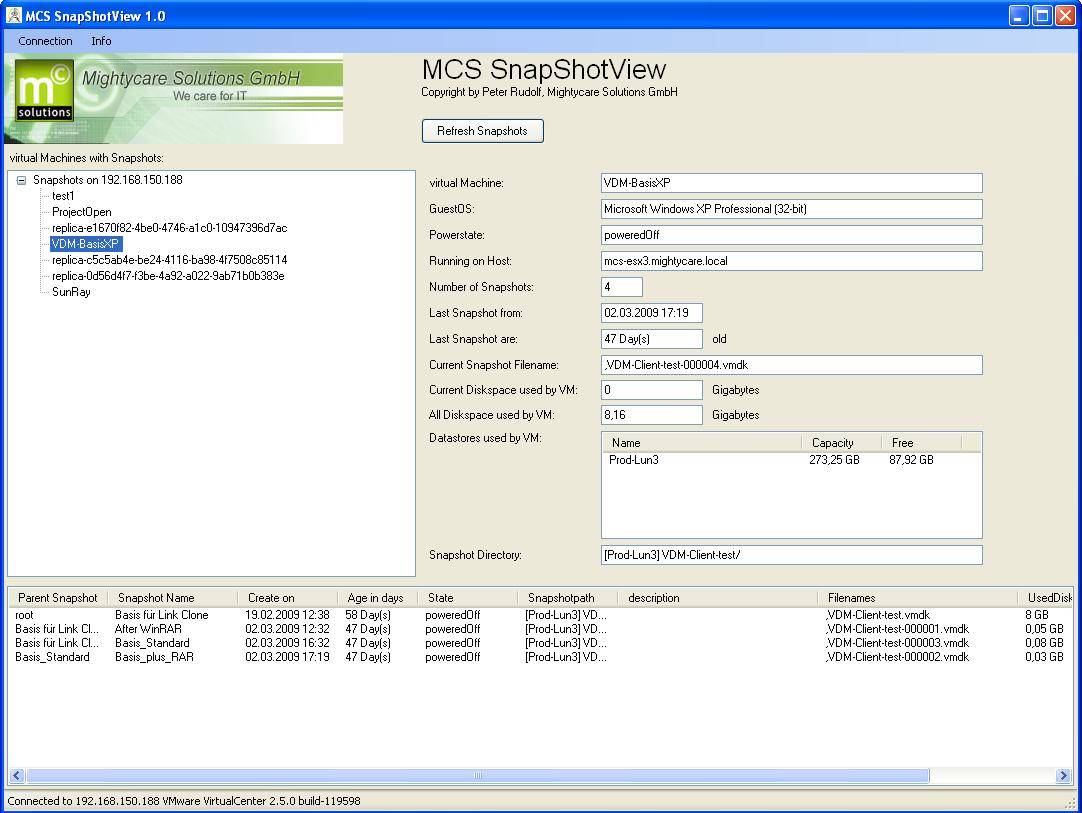Click the Current Snapshot Filename field

click(x=791, y=365)
